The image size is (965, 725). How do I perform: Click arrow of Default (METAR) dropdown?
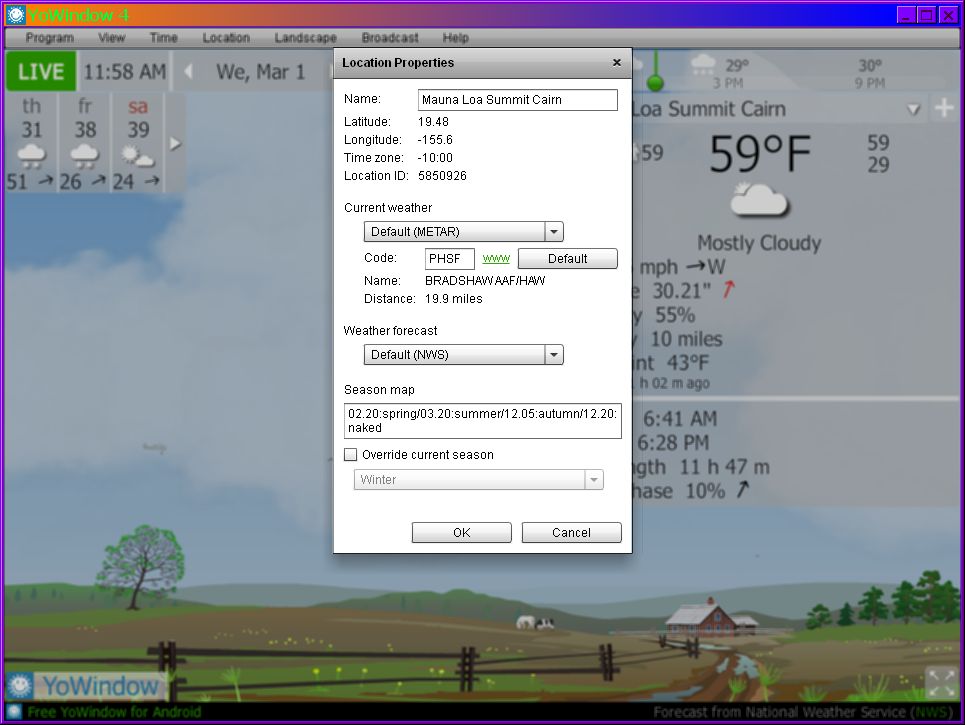pyautogui.click(x=554, y=232)
